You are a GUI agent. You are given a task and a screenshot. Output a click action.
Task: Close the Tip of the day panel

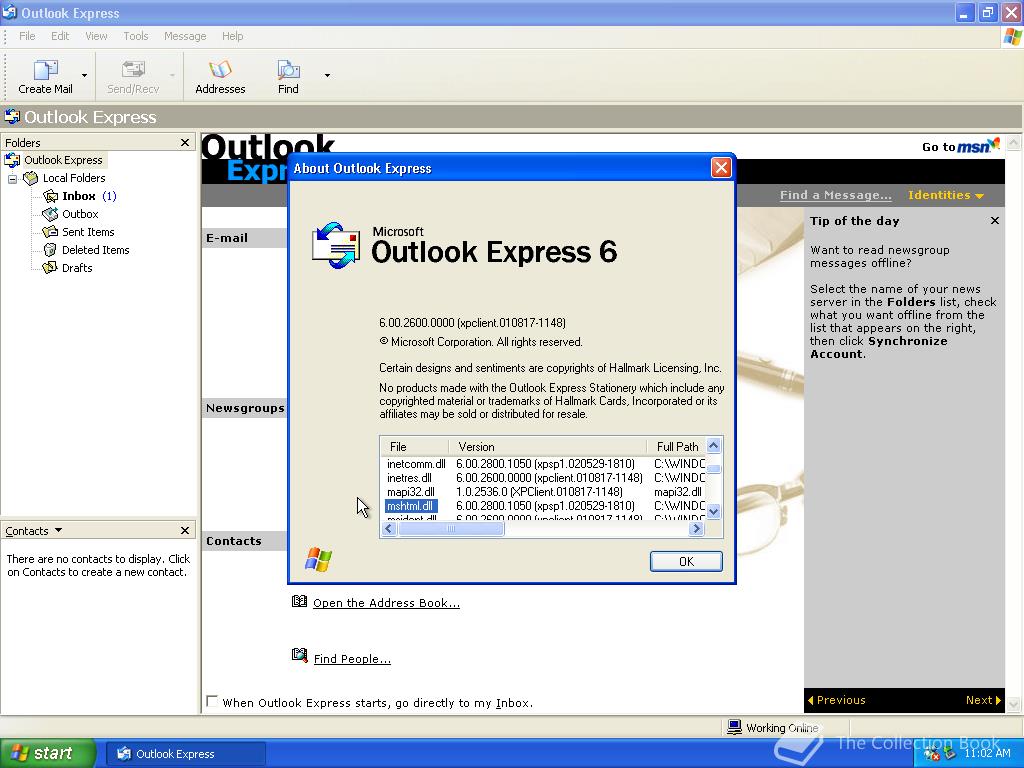tap(995, 221)
